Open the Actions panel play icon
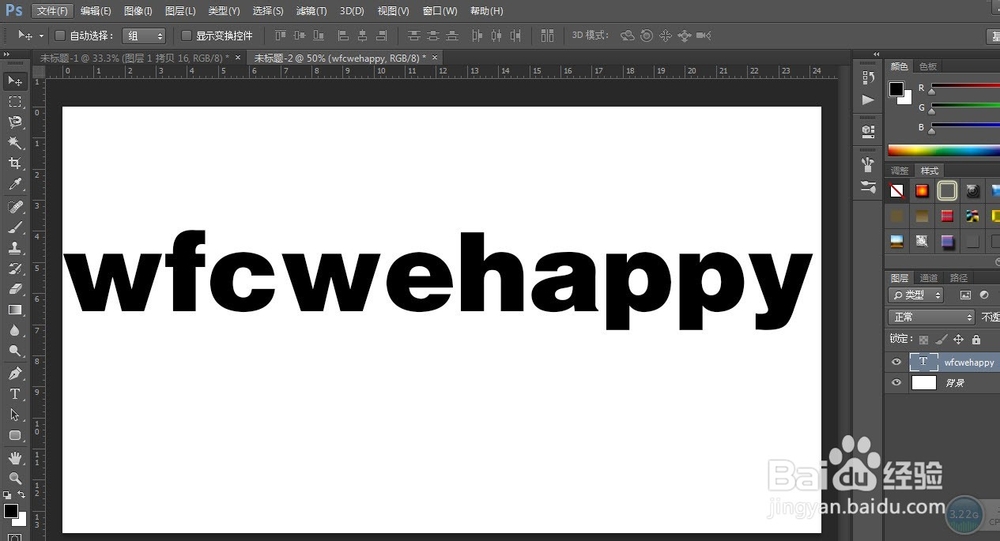Image resolution: width=1000 pixels, height=541 pixels. point(868,100)
